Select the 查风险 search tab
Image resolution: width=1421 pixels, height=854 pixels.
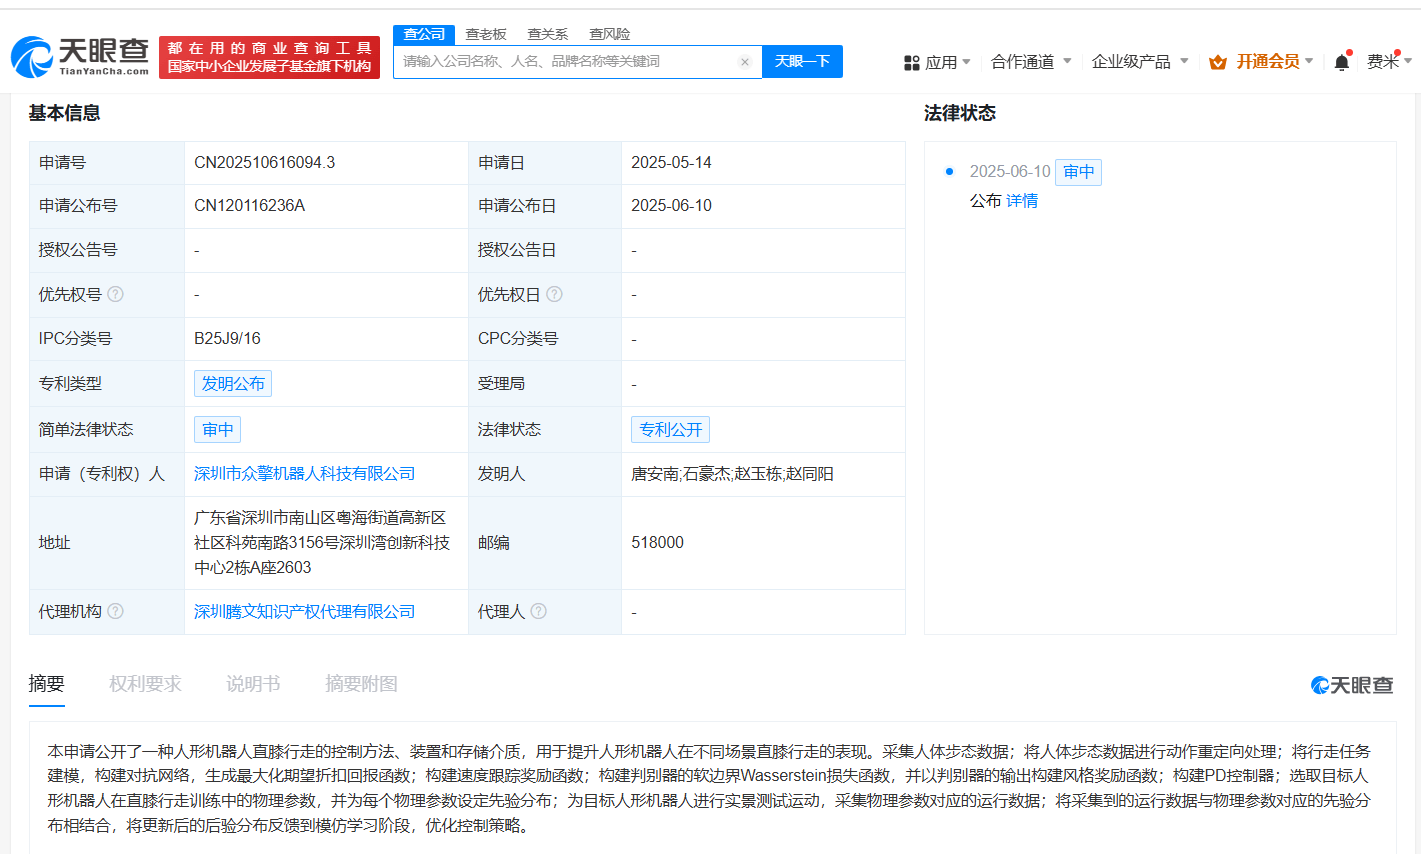[610, 34]
